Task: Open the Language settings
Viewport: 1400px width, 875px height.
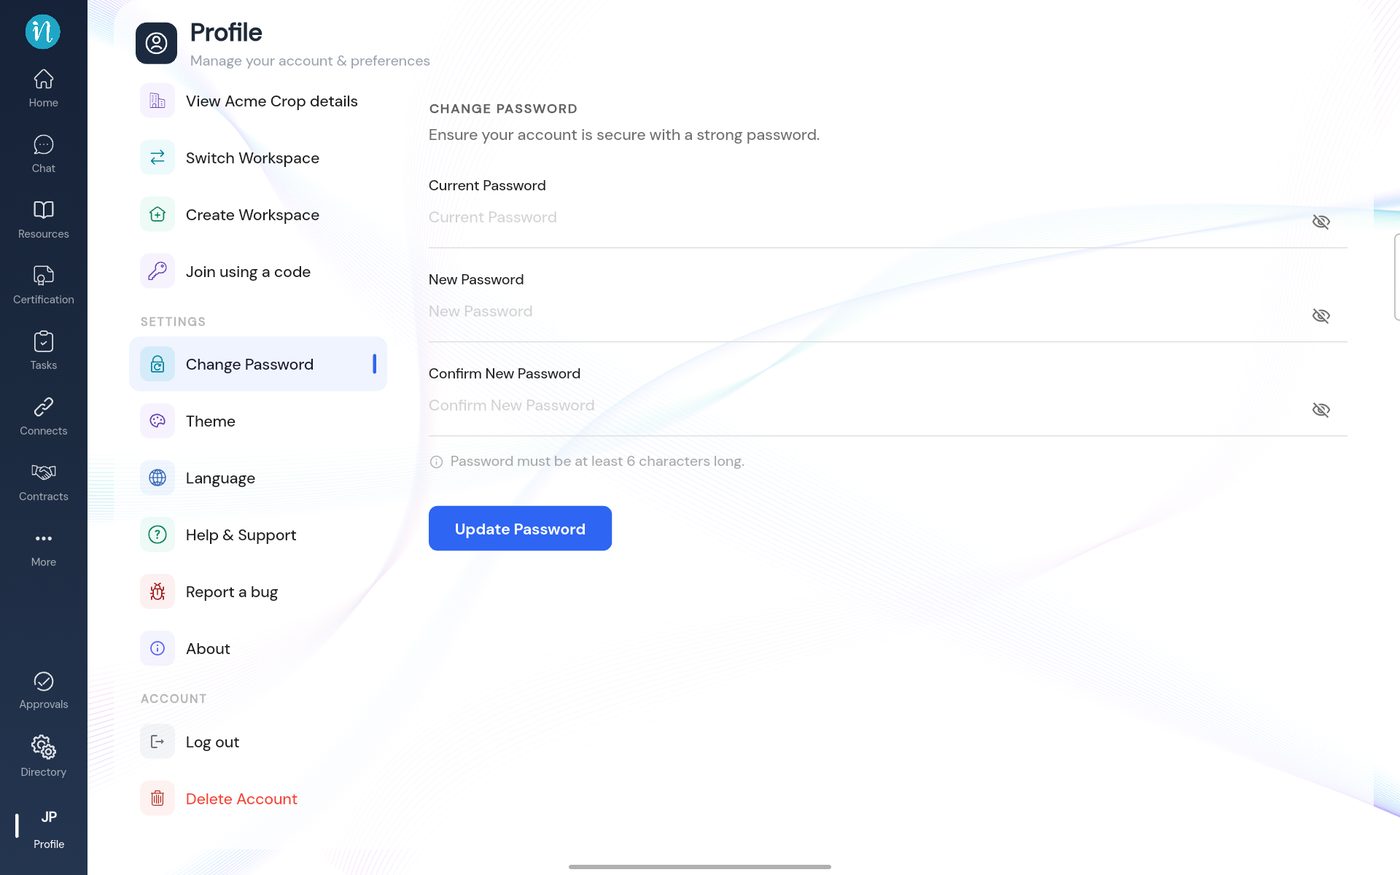Action: point(258,478)
